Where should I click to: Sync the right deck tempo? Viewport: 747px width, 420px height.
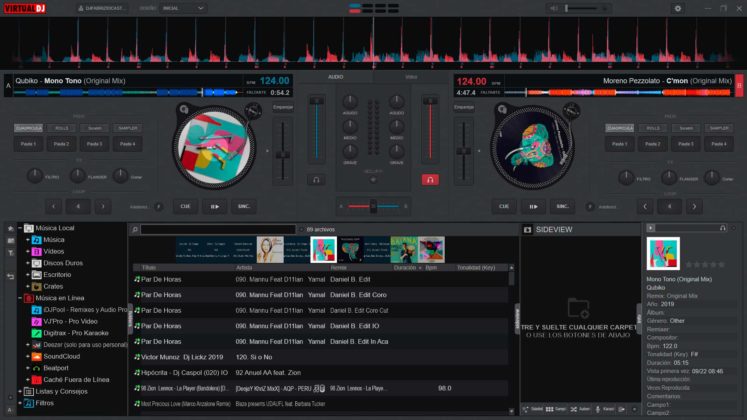[563, 206]
